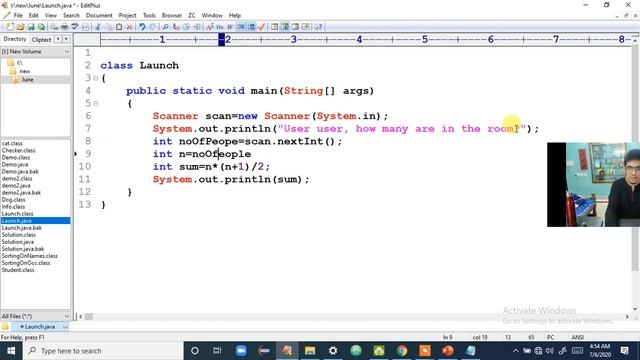Viewport: 640px width, 360px height.
Task: Open the Search menu
Action: (71, 15)
